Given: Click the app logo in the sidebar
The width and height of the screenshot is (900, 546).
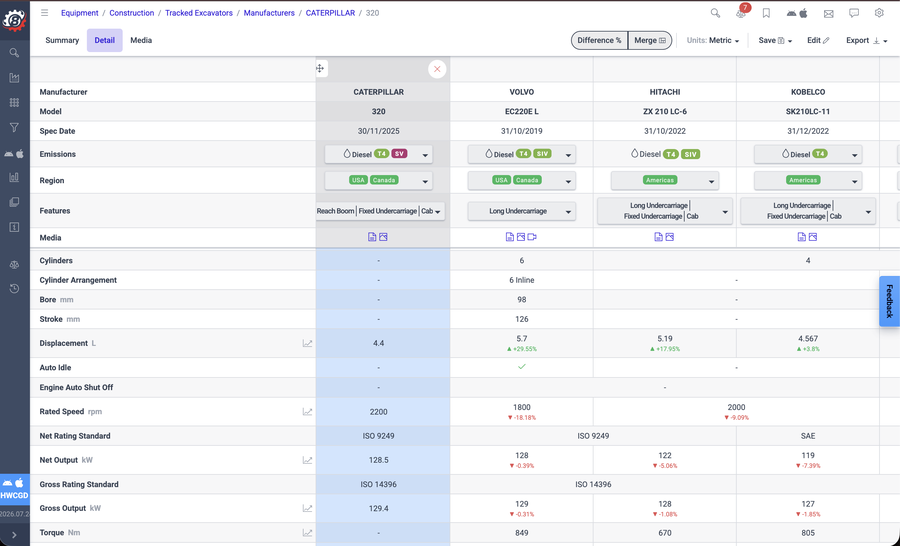Looking at the screenshot, I should click(14, 20).
